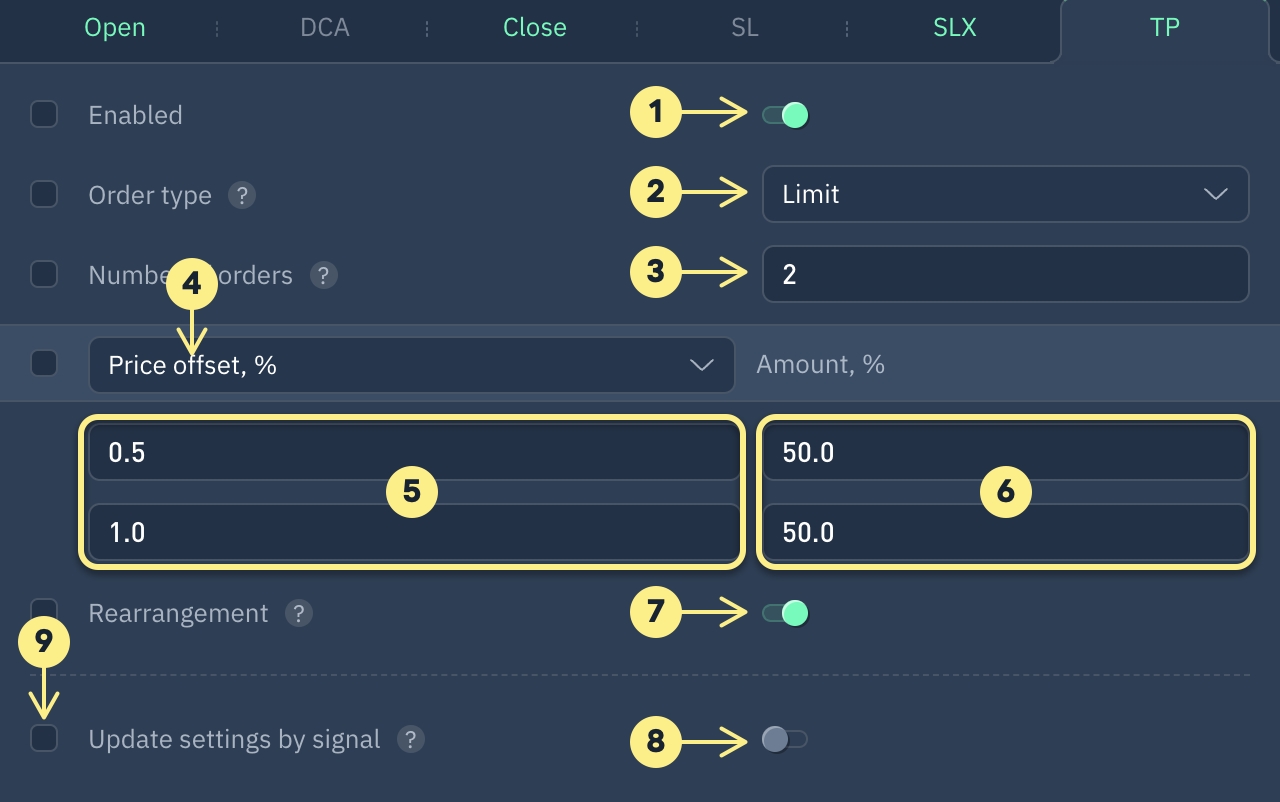Open the Order type Limit dropdown

point(1005,194)
